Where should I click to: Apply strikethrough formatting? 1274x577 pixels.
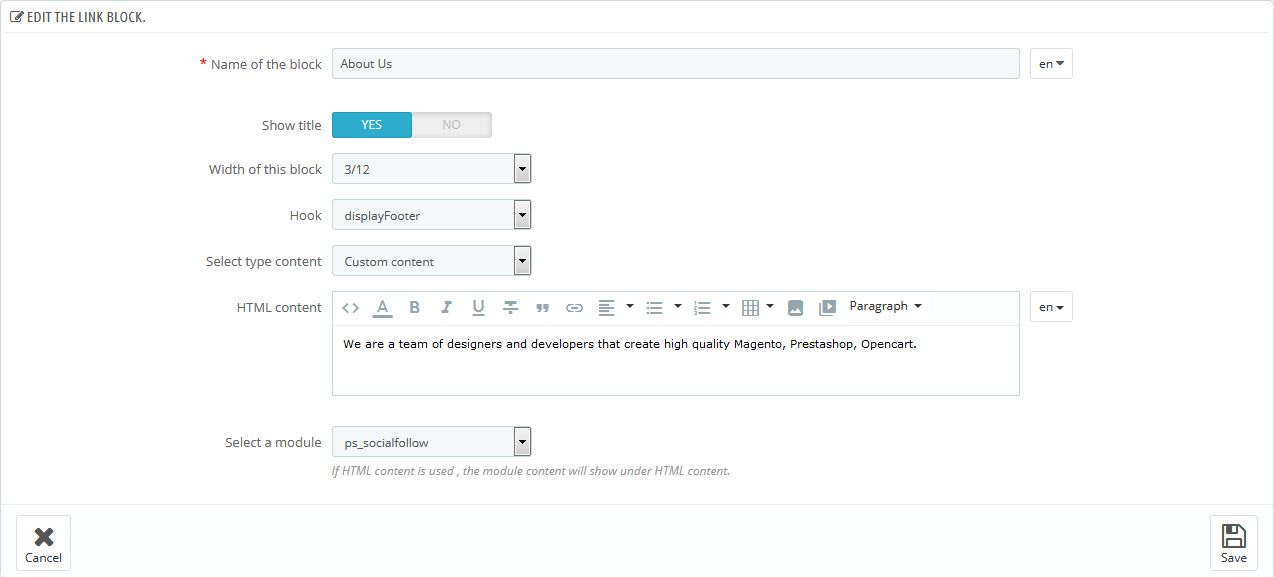510,307
